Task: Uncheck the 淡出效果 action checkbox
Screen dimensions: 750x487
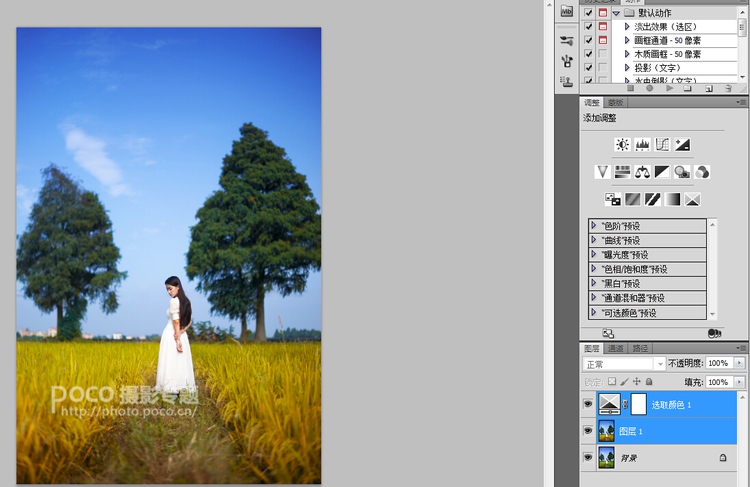Action: (x=589, y=26)
